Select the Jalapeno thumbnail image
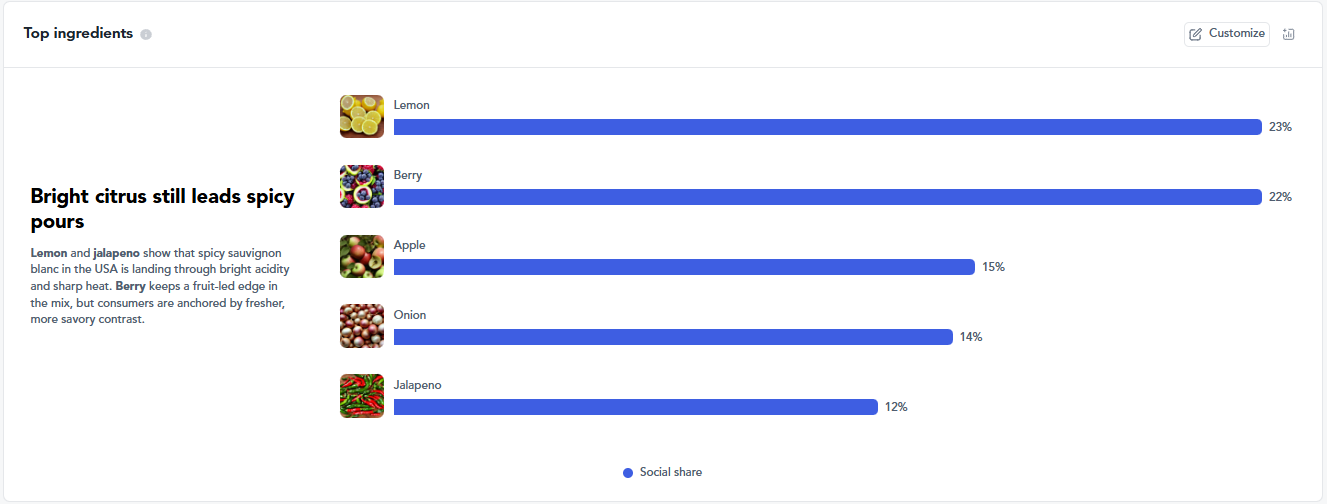Viewport: 1327px width, 504px height. click(x=362, y=396)
